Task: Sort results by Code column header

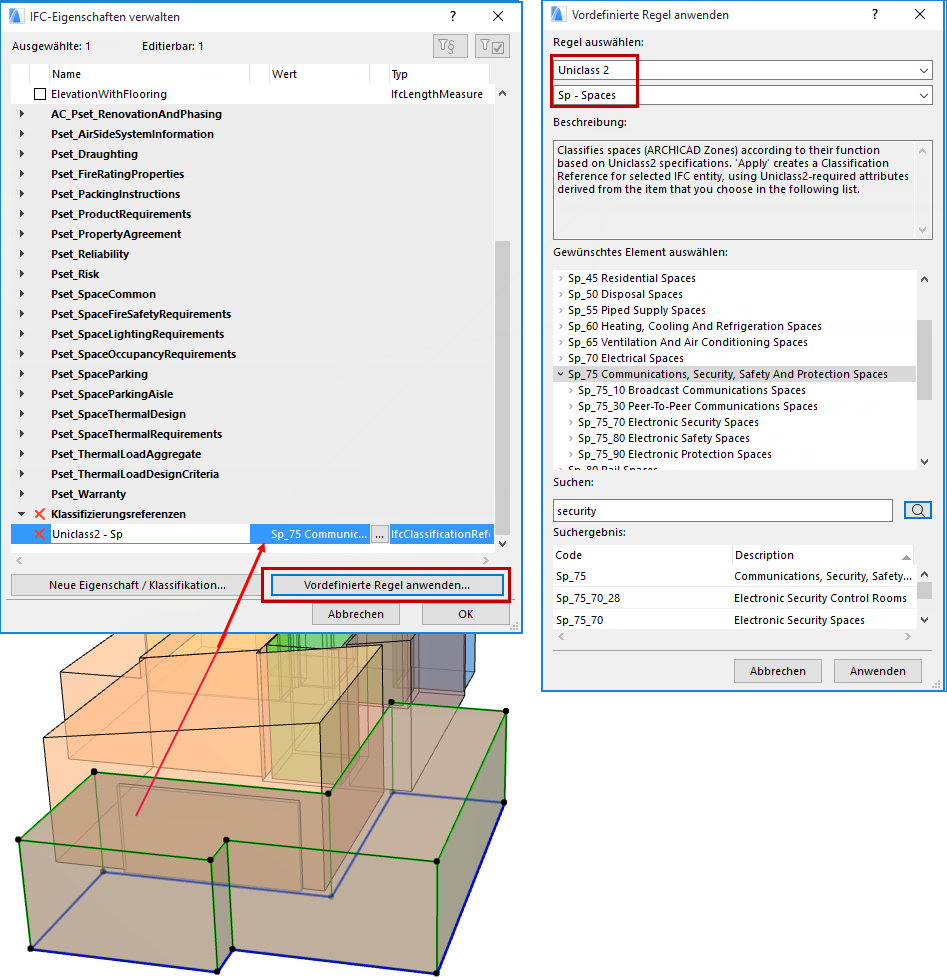Action: click(x=643, y=555)
